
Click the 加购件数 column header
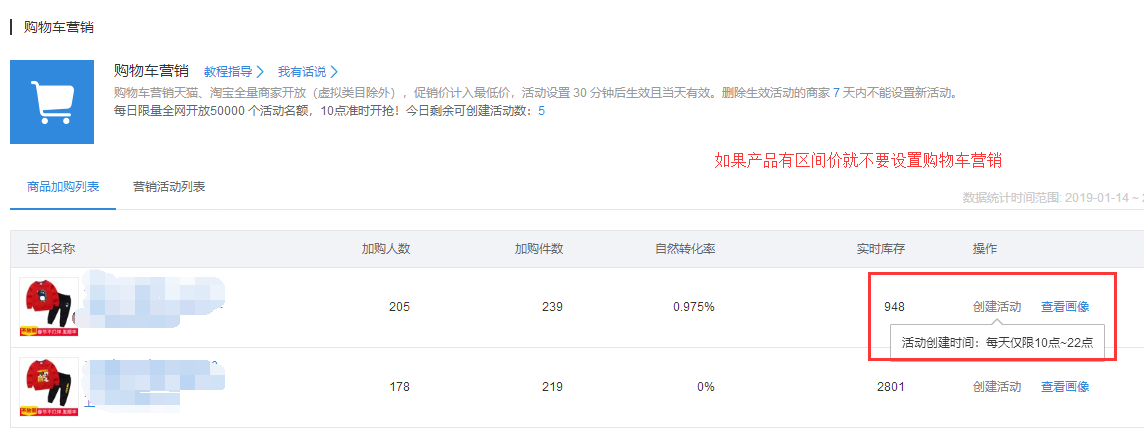pos(539,249)
